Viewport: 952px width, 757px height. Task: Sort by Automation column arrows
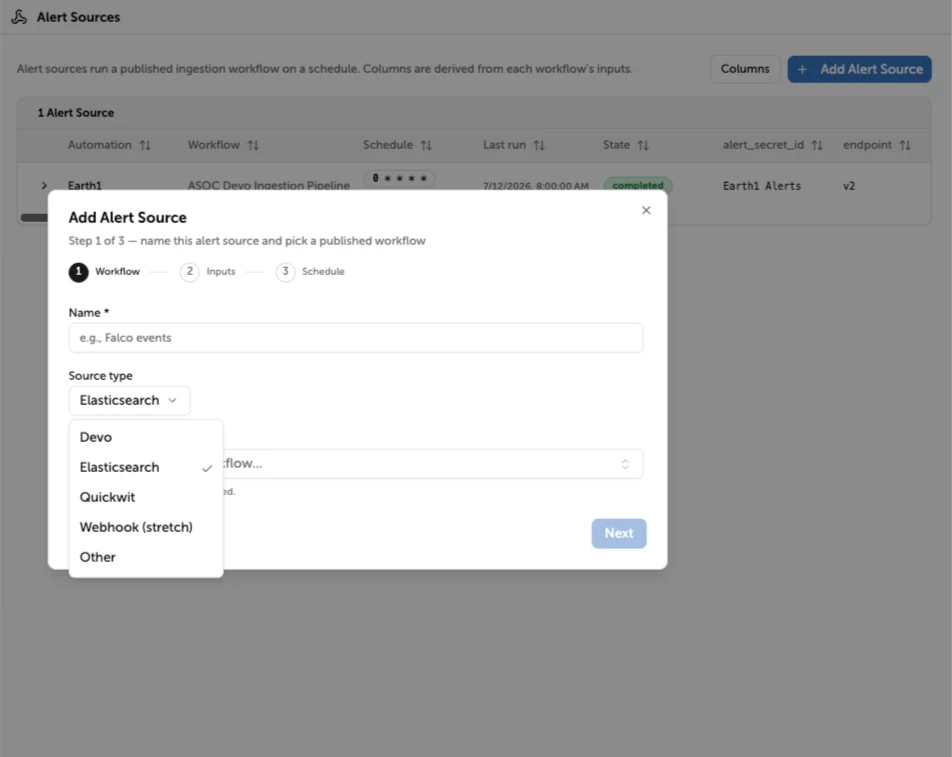coord(145,145)
